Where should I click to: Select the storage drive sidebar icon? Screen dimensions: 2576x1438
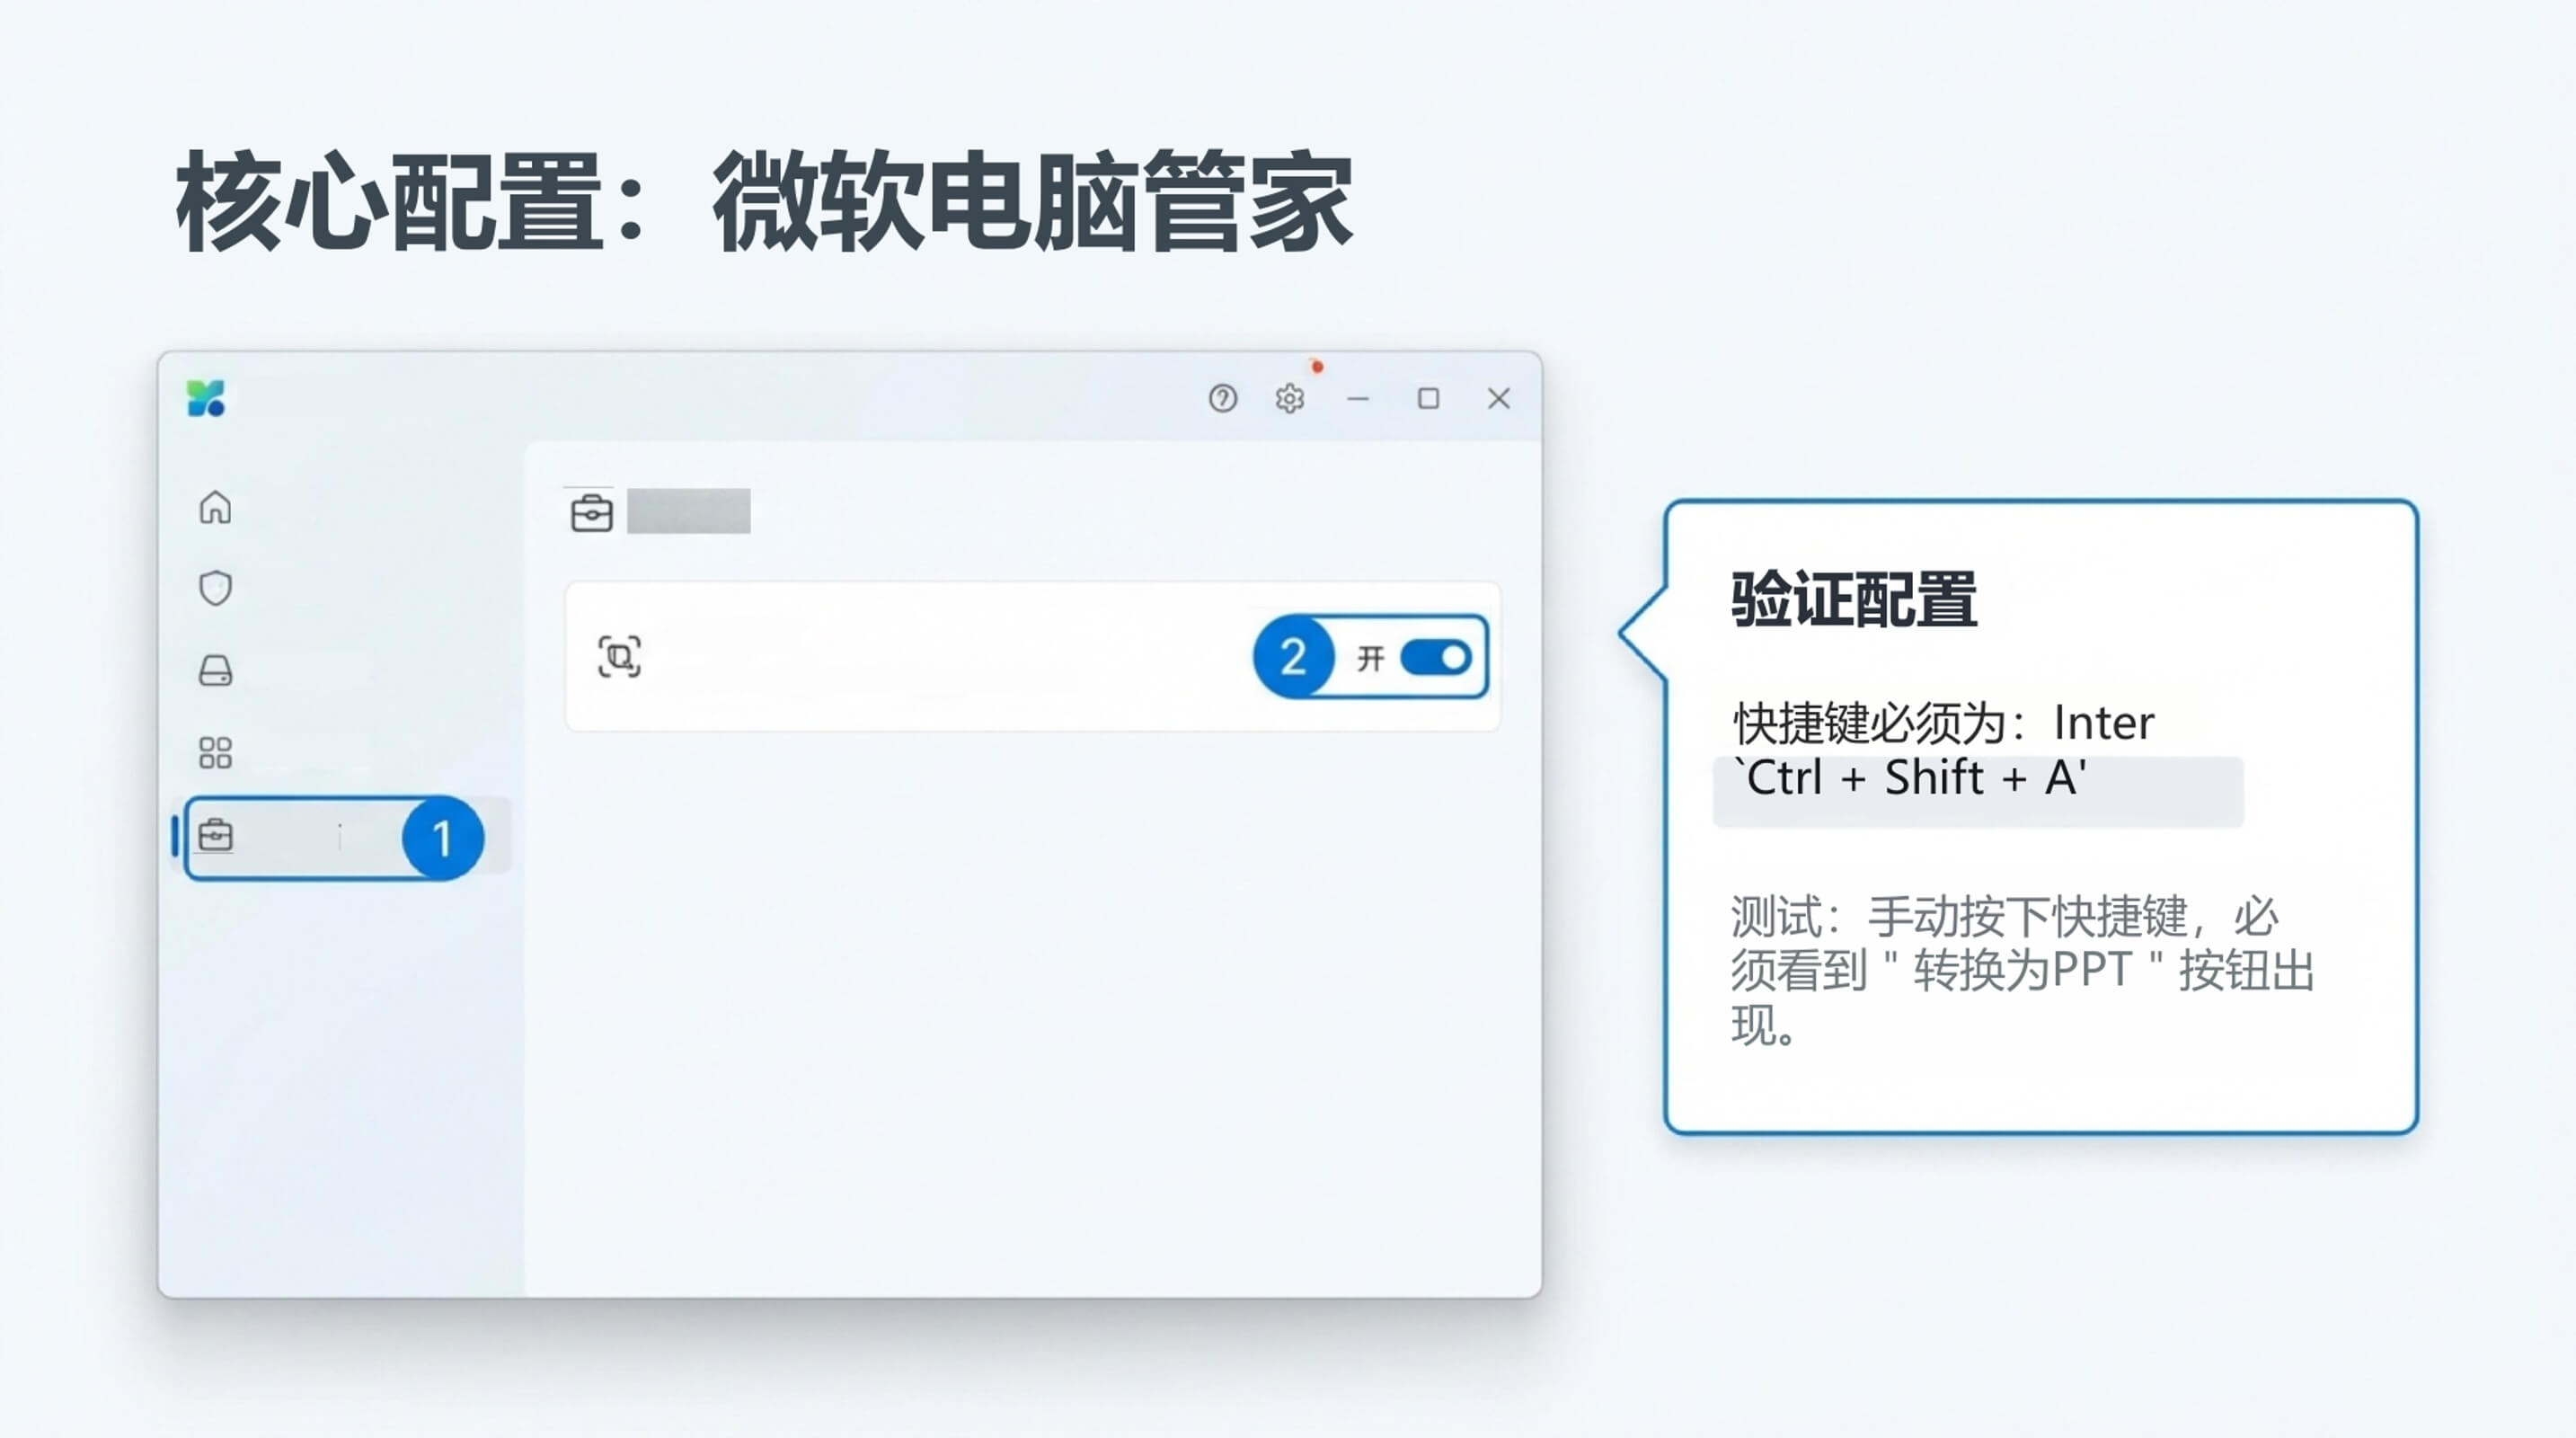click(215, 670)
